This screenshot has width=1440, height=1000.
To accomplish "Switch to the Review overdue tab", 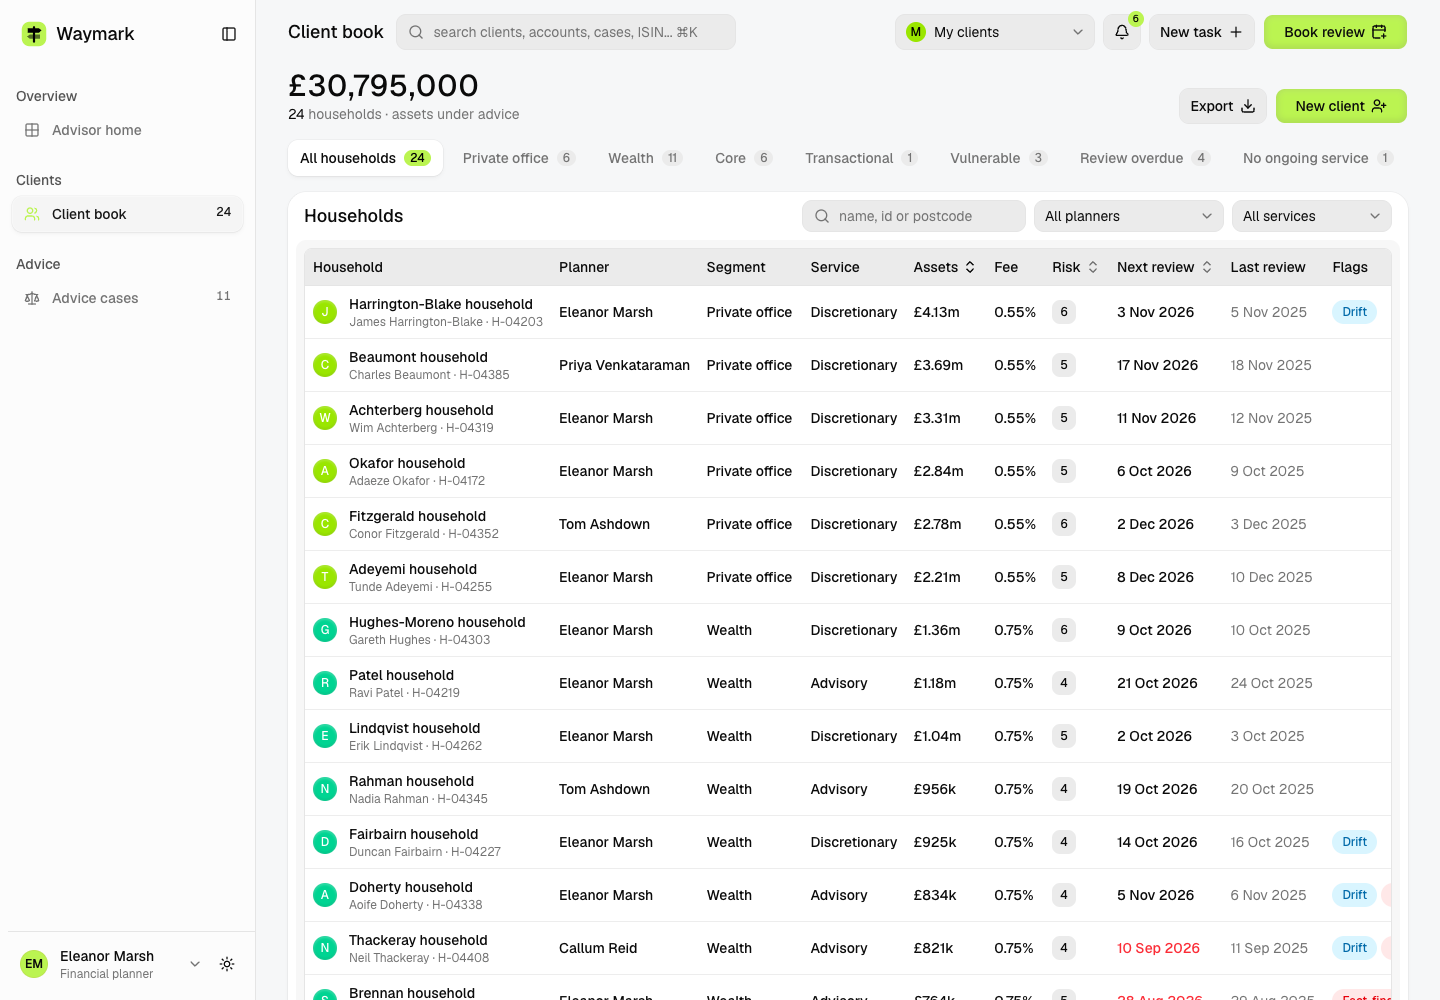I will (1145, 158).
